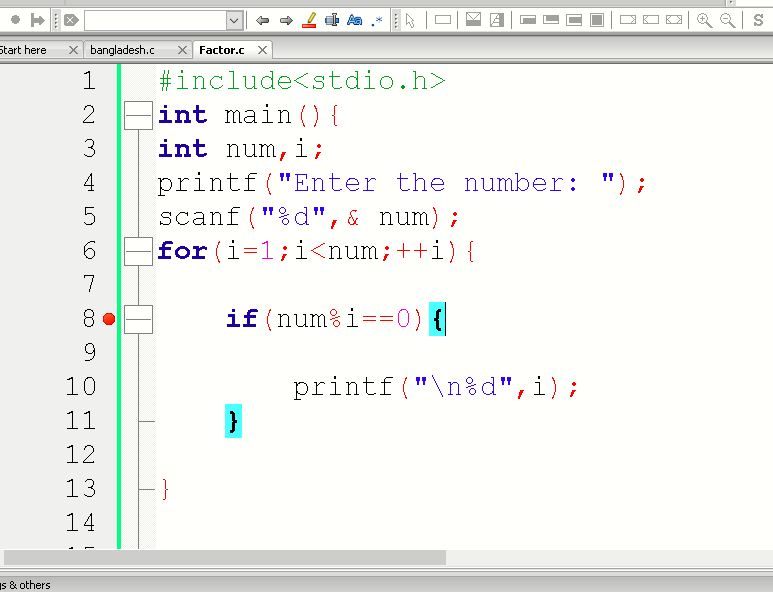Toggle regex search with the .* icon

coord(377,21)
